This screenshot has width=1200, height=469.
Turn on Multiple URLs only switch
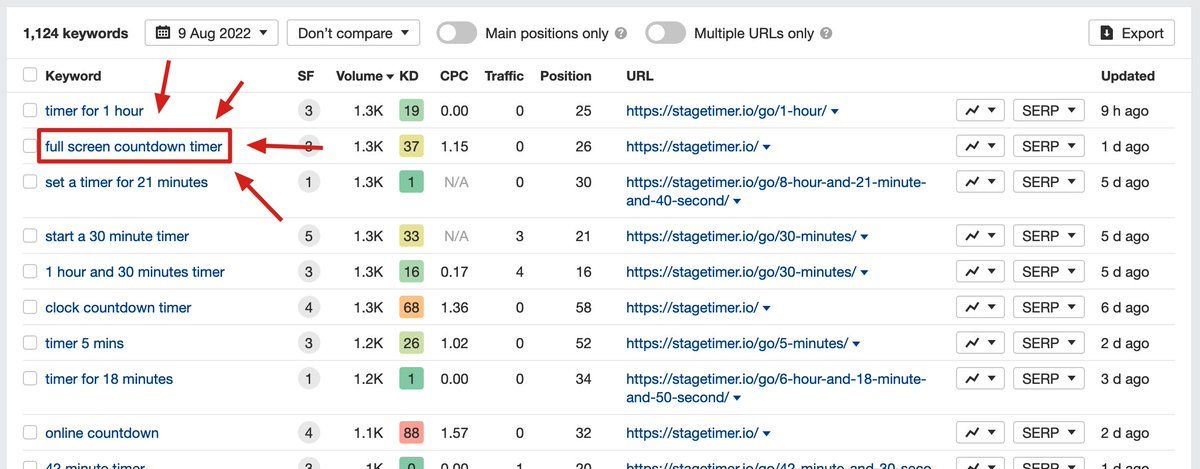click(x=665, y=33)
